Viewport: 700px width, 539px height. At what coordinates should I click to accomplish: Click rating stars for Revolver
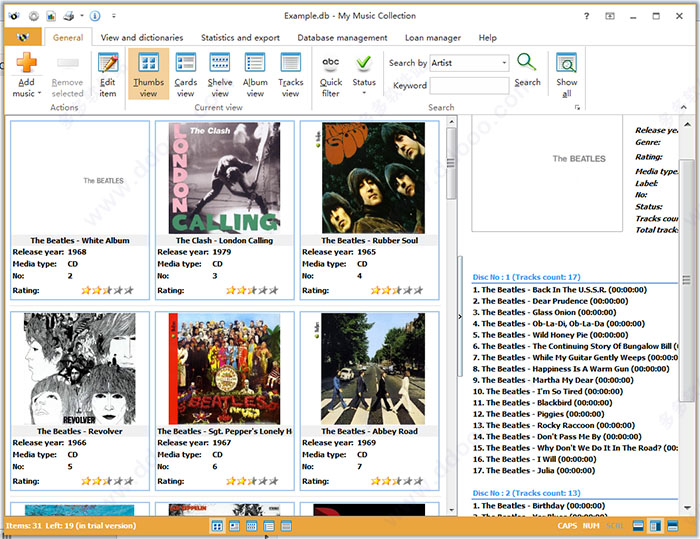click(107, 481)
